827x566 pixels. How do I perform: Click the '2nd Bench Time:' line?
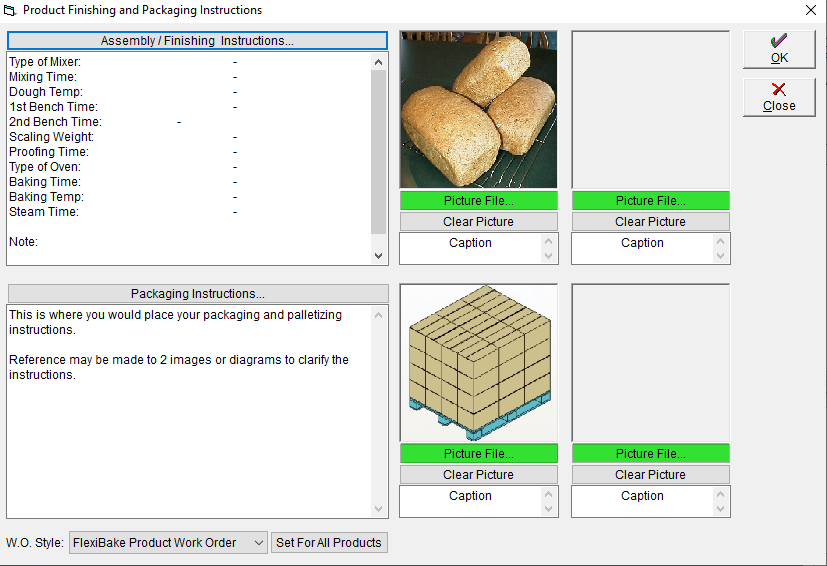55,122
